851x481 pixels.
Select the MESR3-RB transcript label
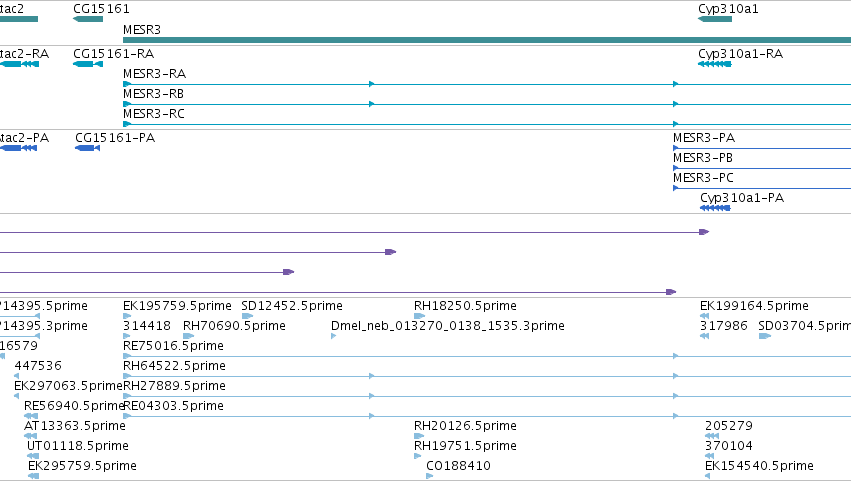154,94
